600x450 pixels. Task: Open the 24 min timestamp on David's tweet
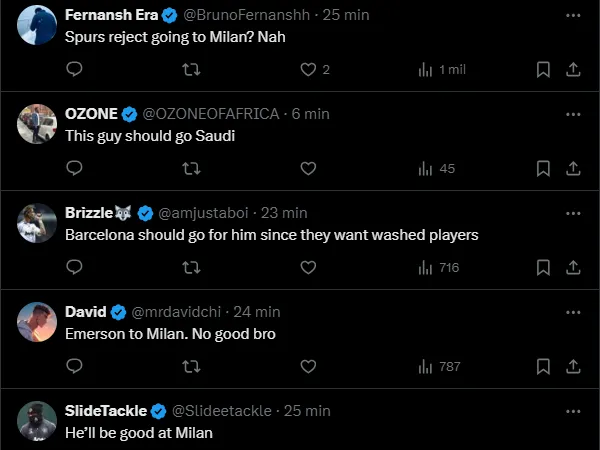point(258,311)
